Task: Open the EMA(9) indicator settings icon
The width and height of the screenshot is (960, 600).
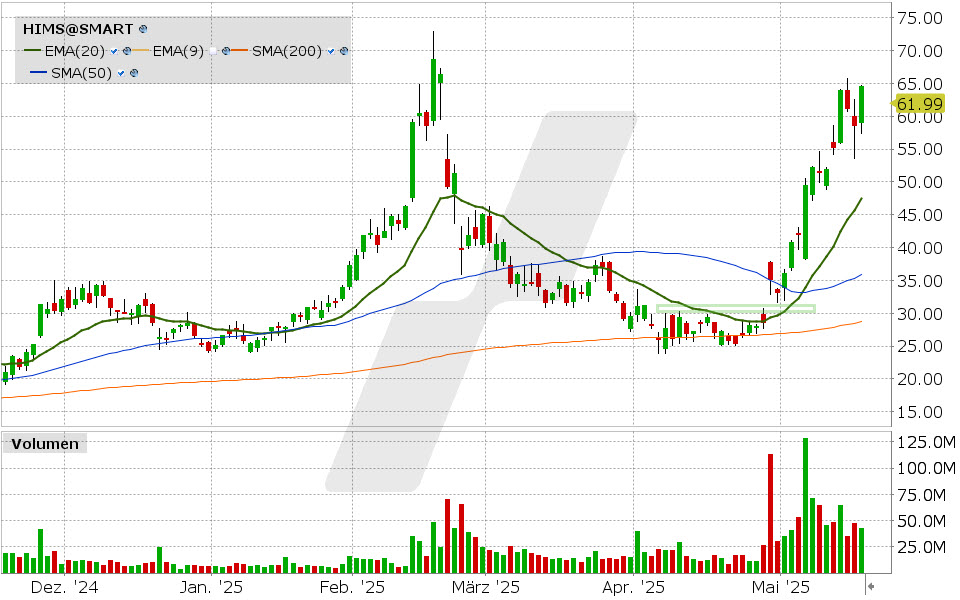Action: click(226, 51)
